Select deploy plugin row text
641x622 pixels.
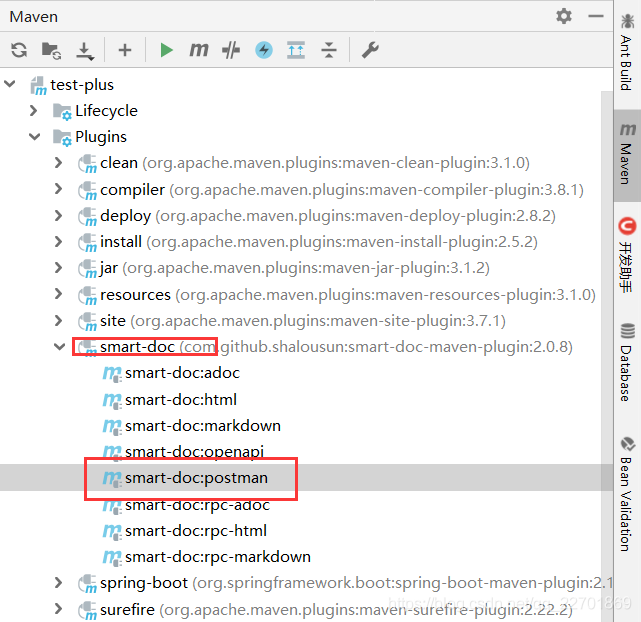click(327, 216)
